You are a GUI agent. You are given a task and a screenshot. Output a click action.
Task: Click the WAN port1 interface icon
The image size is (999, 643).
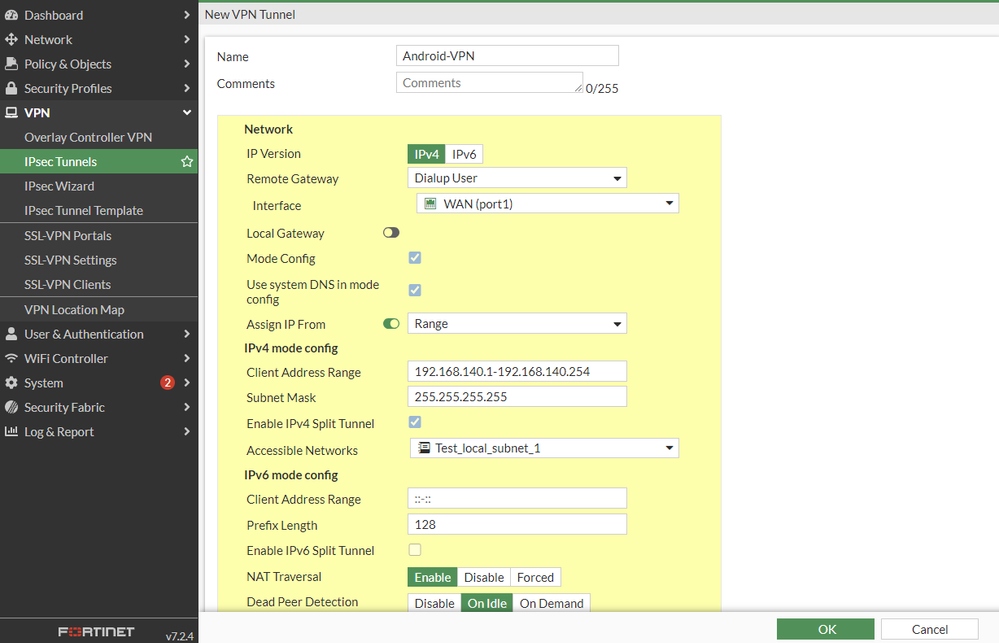click(x=431, y=204)
